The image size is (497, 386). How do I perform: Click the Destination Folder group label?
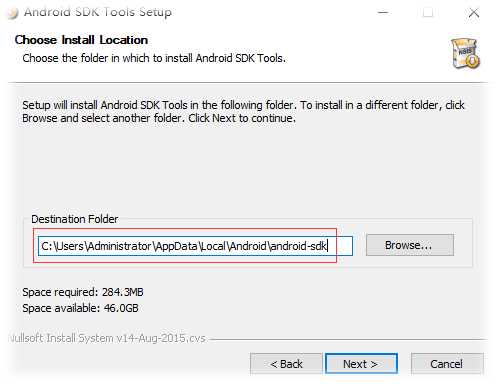pyautogui.click(x=75, y=219)
